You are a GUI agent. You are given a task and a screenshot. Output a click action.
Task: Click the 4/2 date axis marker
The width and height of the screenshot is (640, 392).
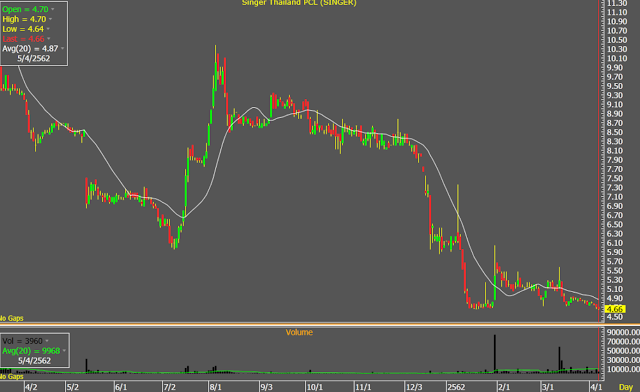(x=31, y=387)
